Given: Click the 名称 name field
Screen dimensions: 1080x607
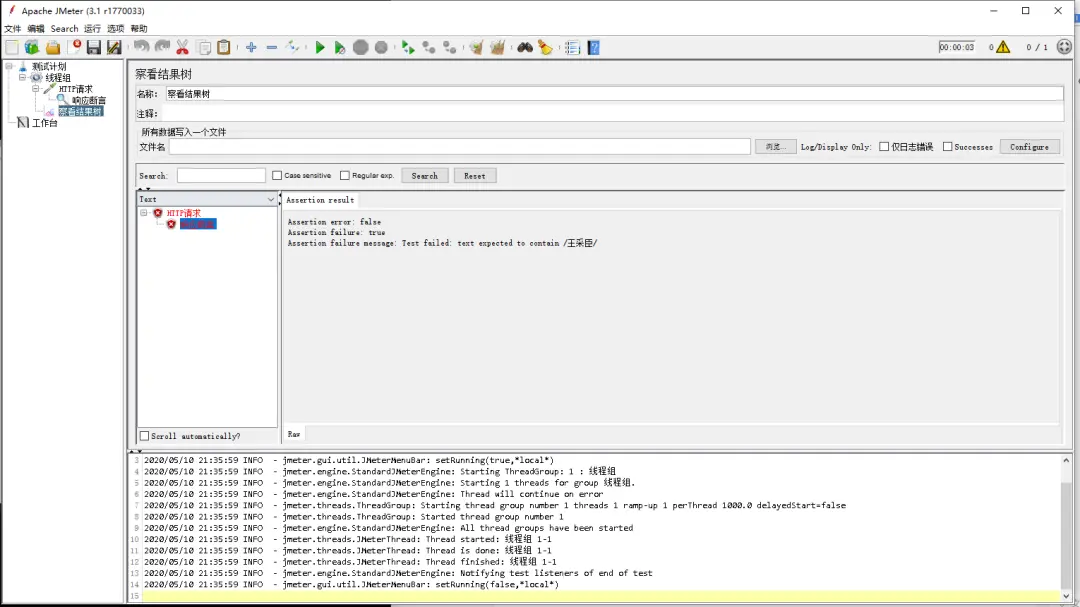Looking at the screenshot, I should click(x=614, y=94).
